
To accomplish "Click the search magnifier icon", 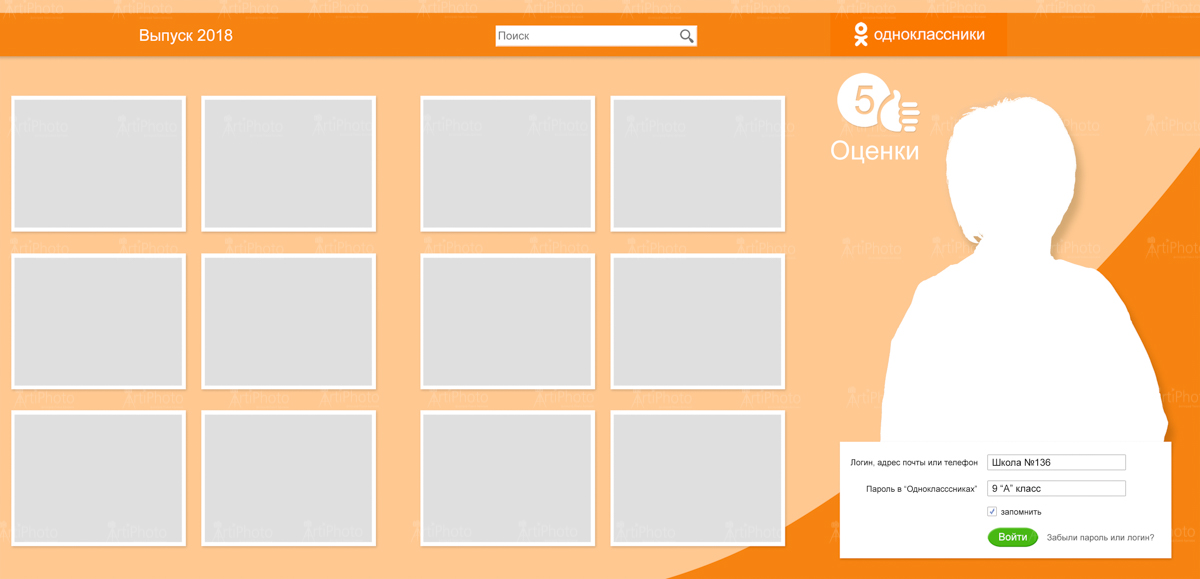I will (x=686, y=36).
